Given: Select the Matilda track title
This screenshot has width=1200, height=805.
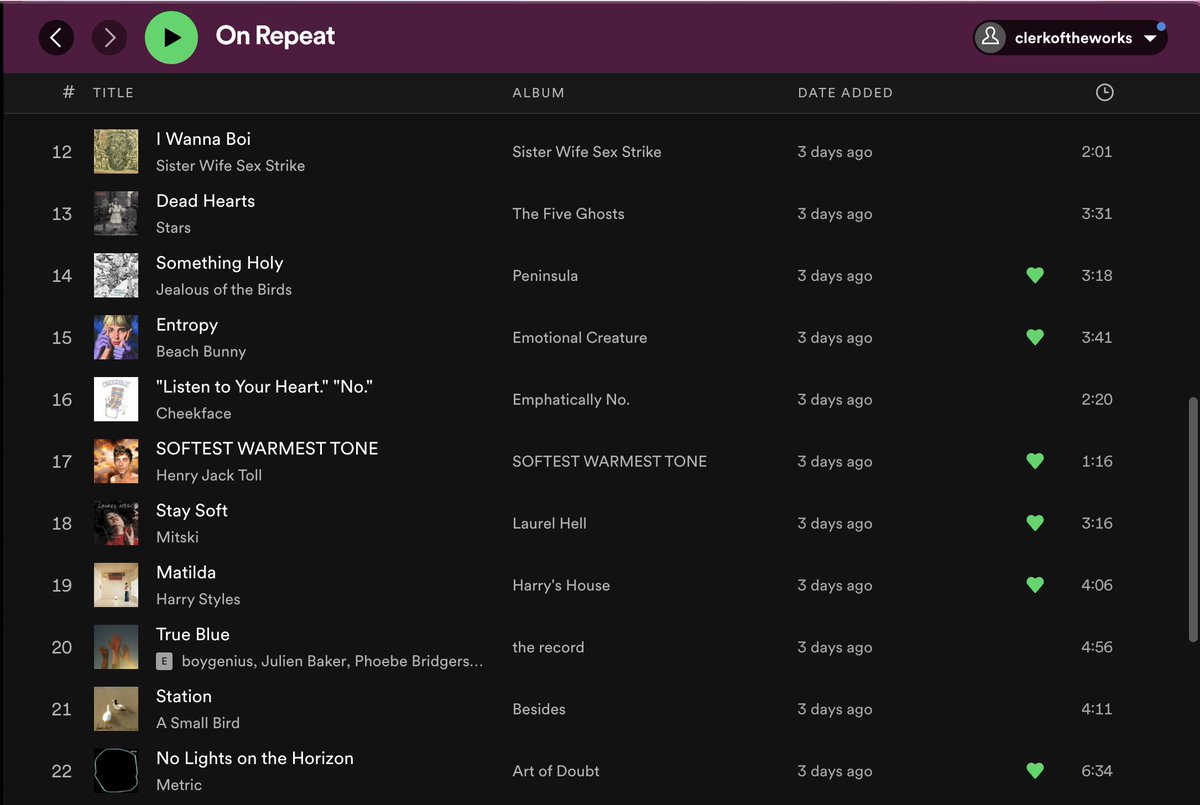Looking at the screenshot, I should click(x=186, y=572).
